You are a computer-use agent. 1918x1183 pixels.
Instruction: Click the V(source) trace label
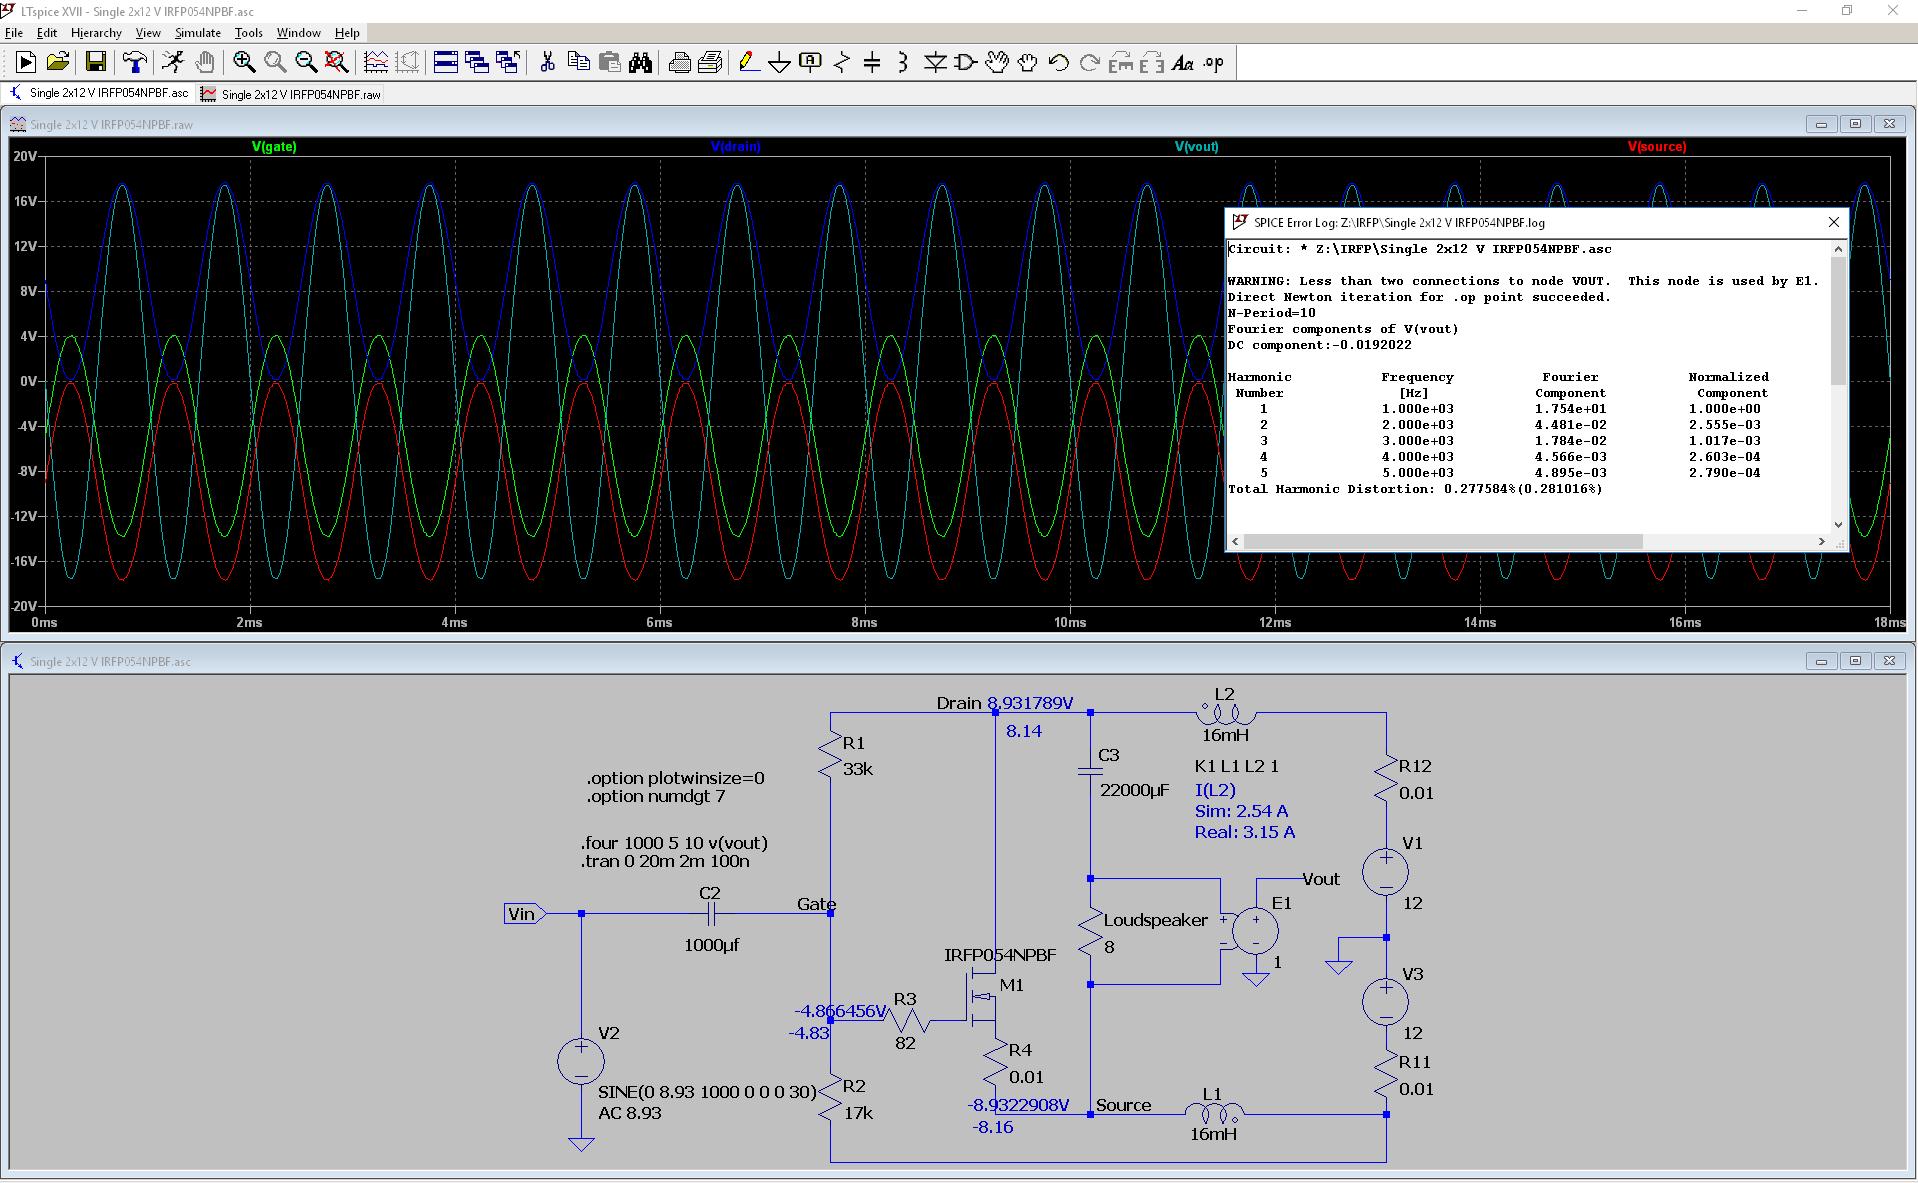[x=1656, y=146]
